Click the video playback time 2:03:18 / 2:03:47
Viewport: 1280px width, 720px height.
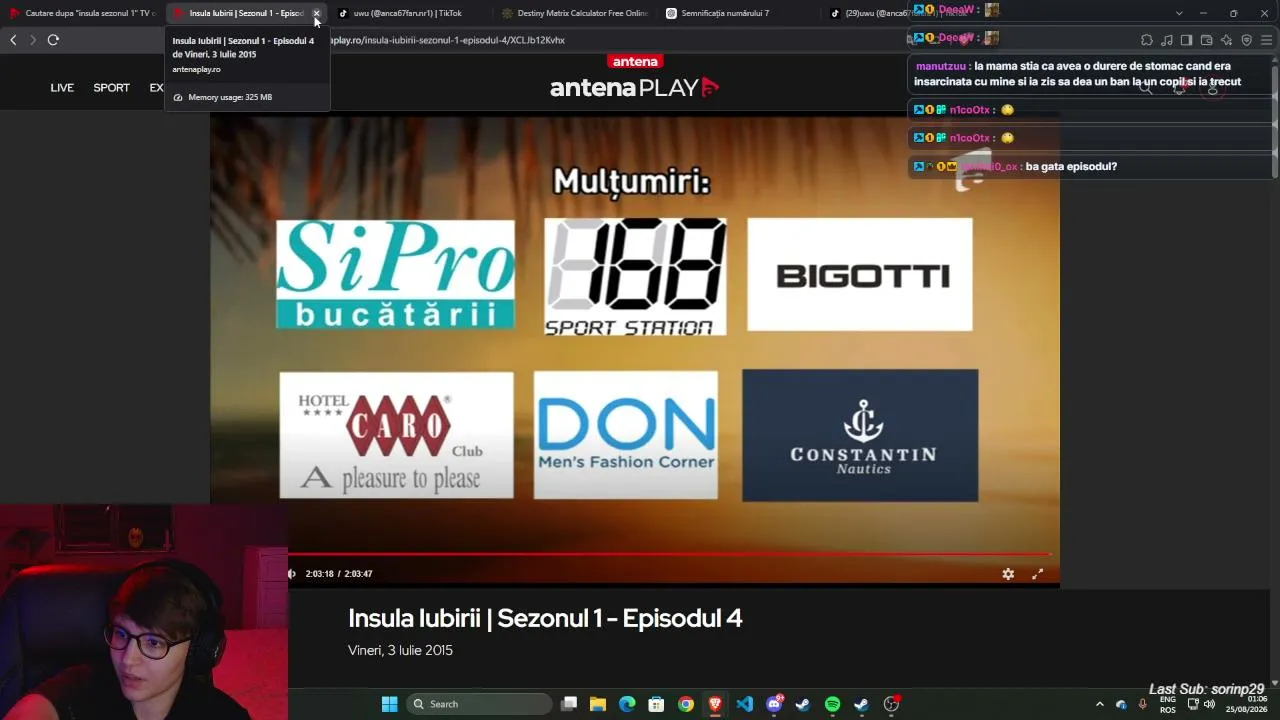(x=339, y=574)
